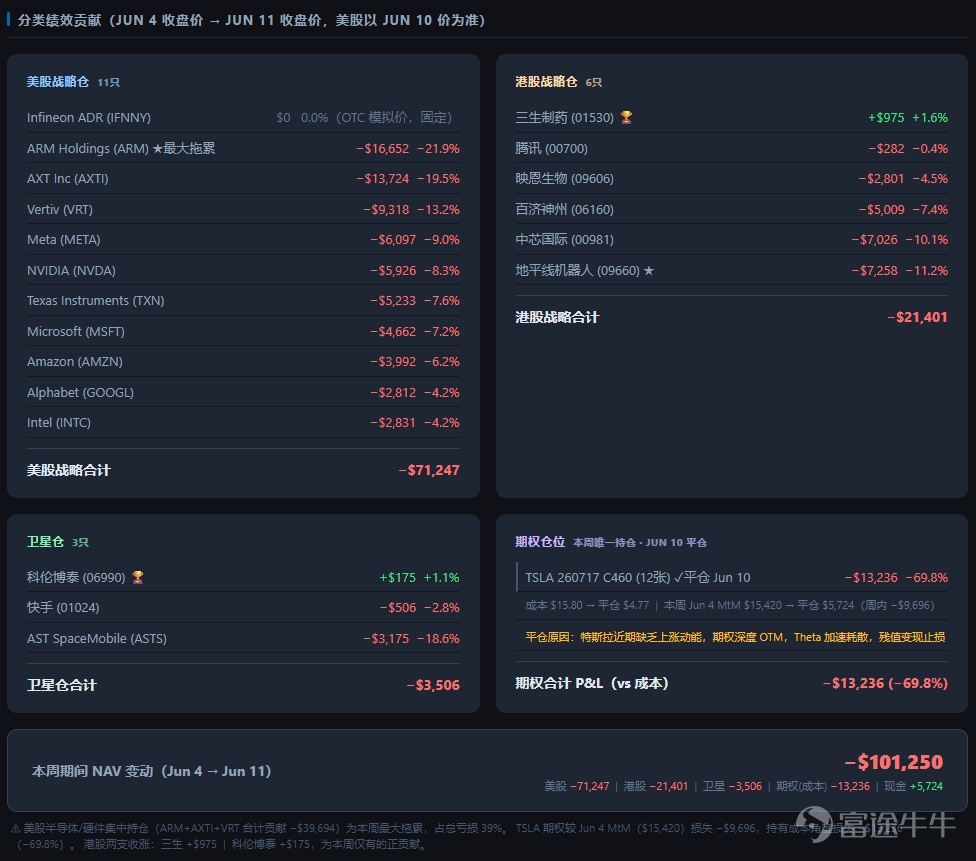976x861 pixels.
Task: Click the 美股战略合计 total of −$71,247
Action: pyautogui.click(x=429, y=470)
